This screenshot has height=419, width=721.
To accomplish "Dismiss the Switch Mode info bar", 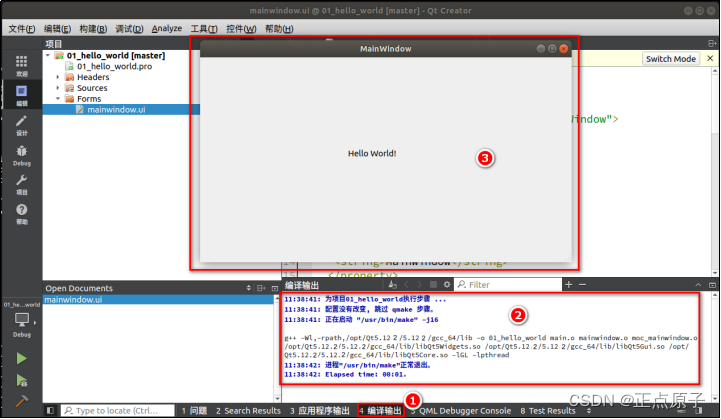I will [x=710, y=58].
